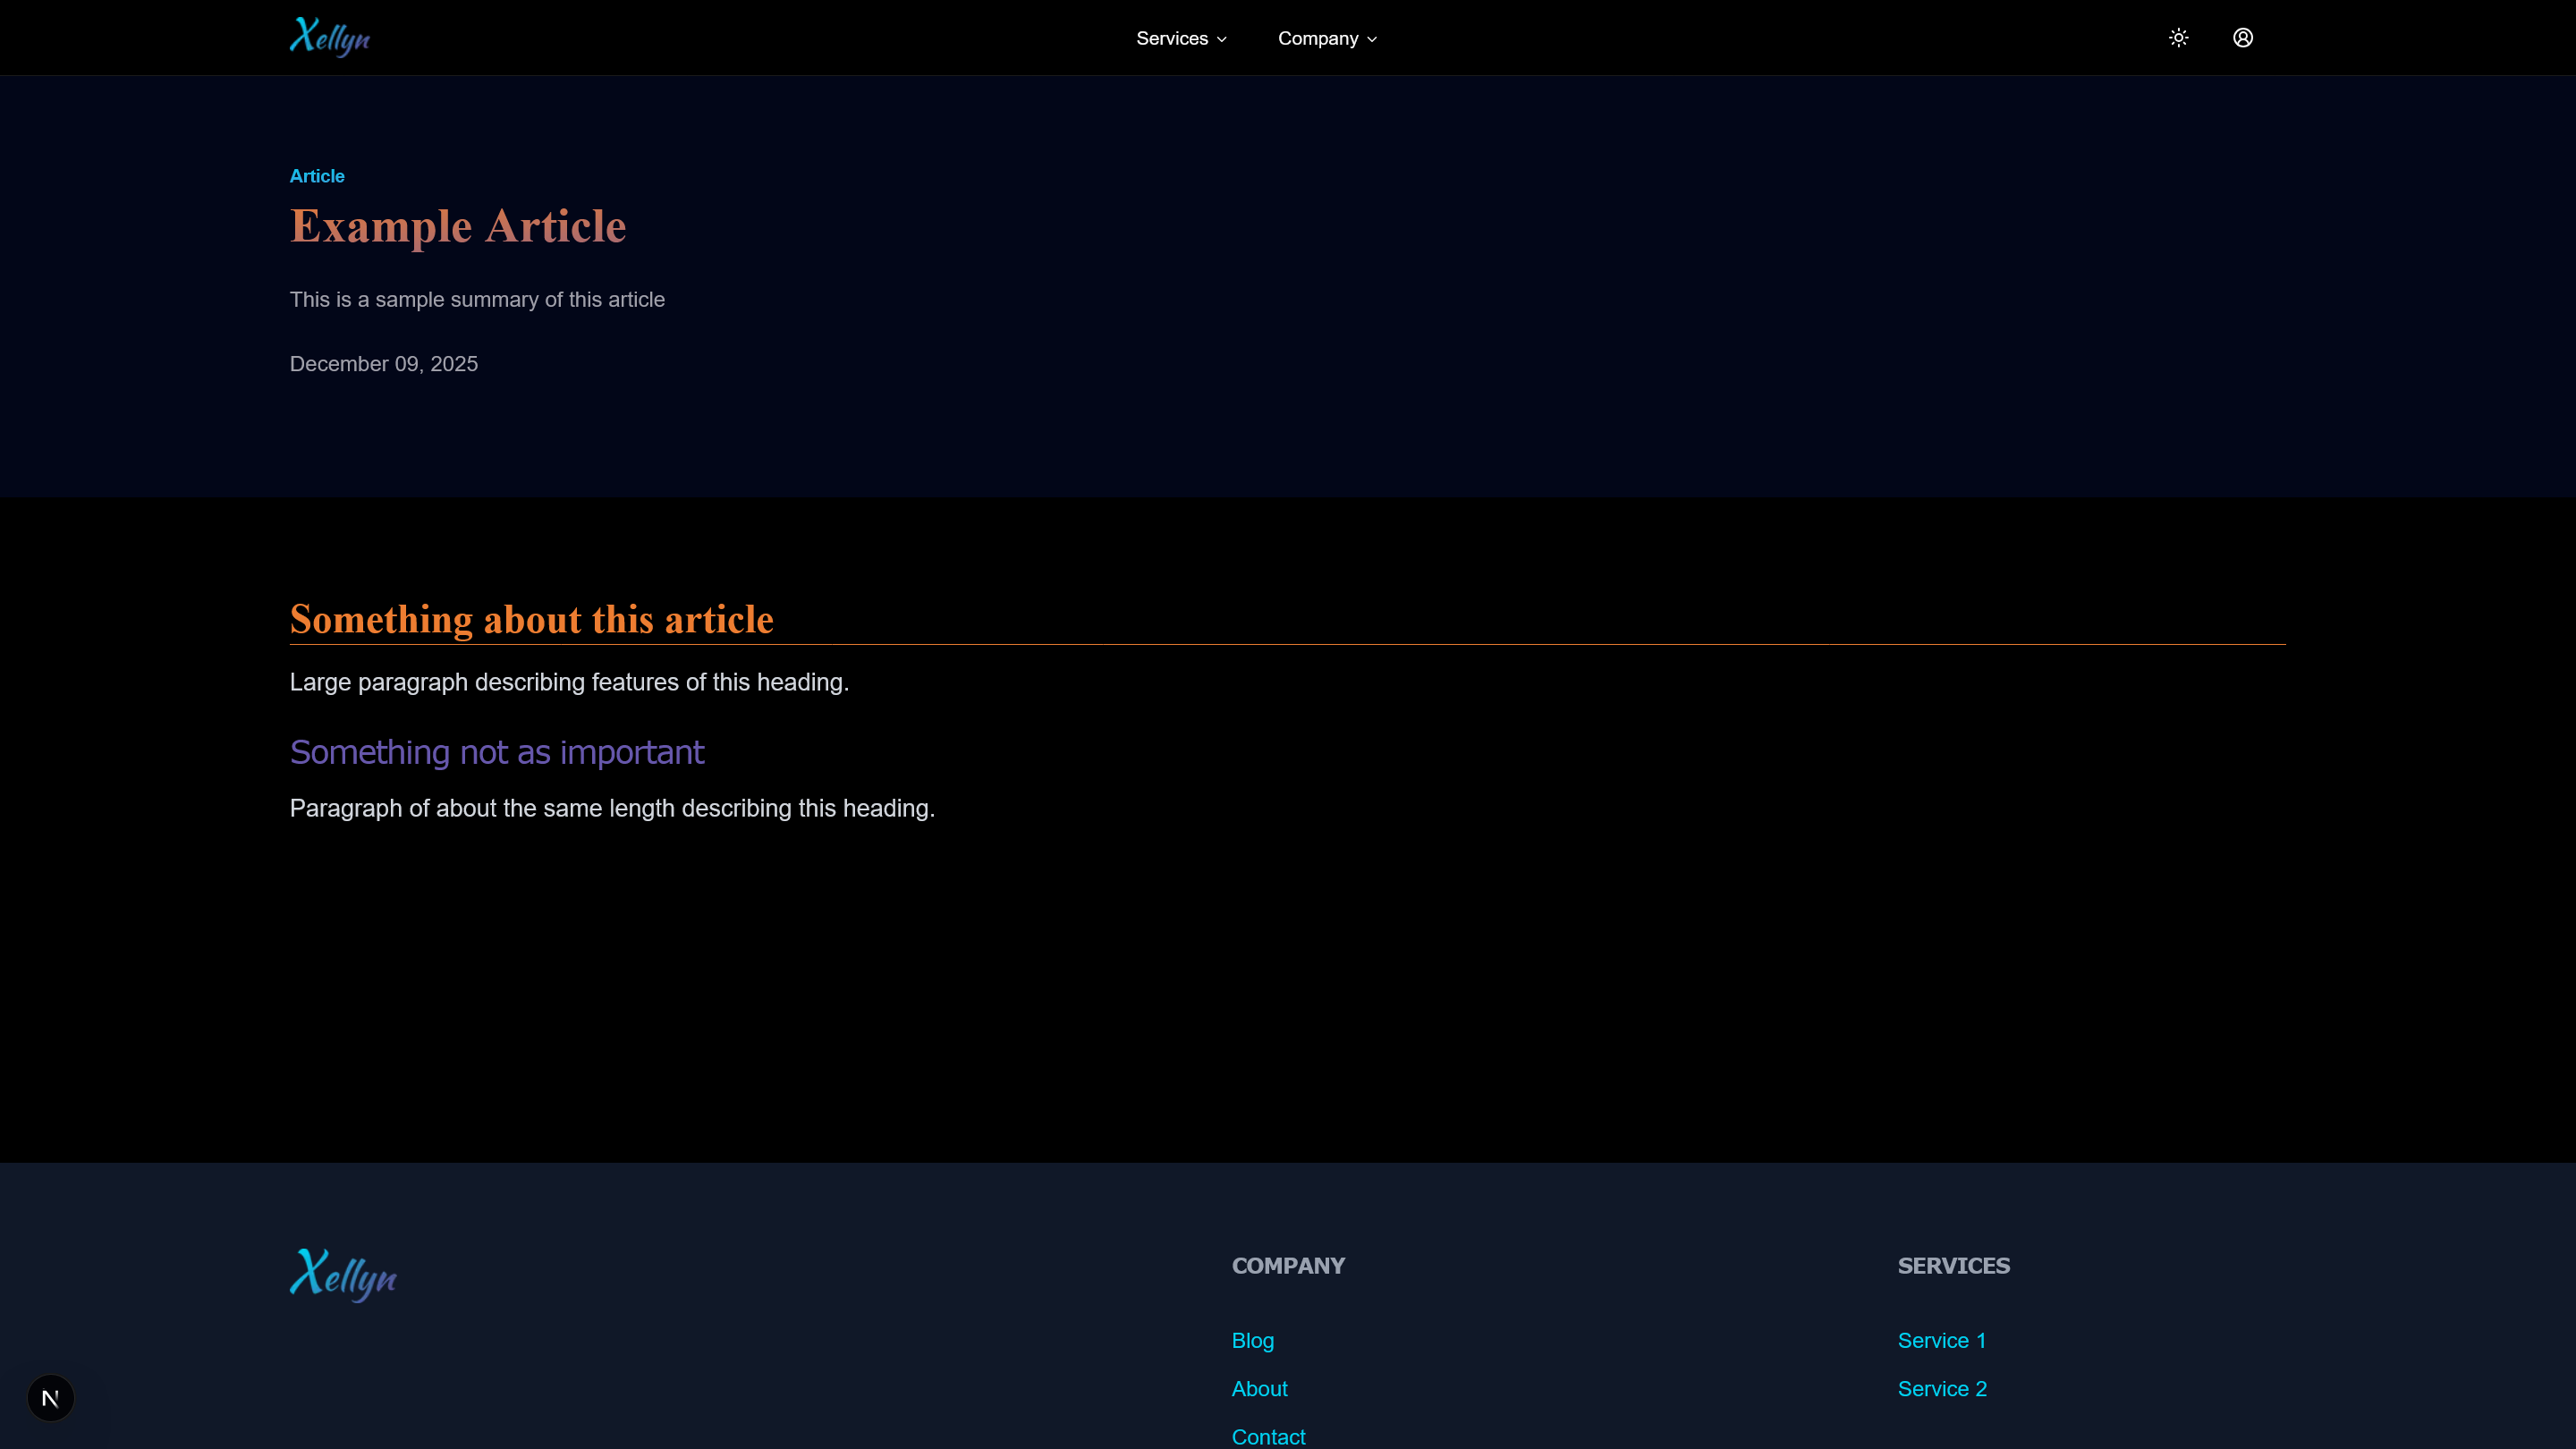
Task: Click the 'Large paragraph describing features' text
Action: (x=569, y=682)
